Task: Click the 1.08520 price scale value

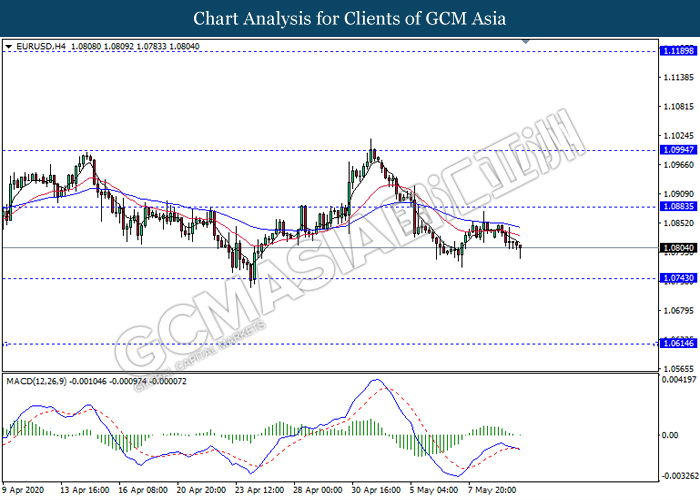Action: click(x=679, y=223)
